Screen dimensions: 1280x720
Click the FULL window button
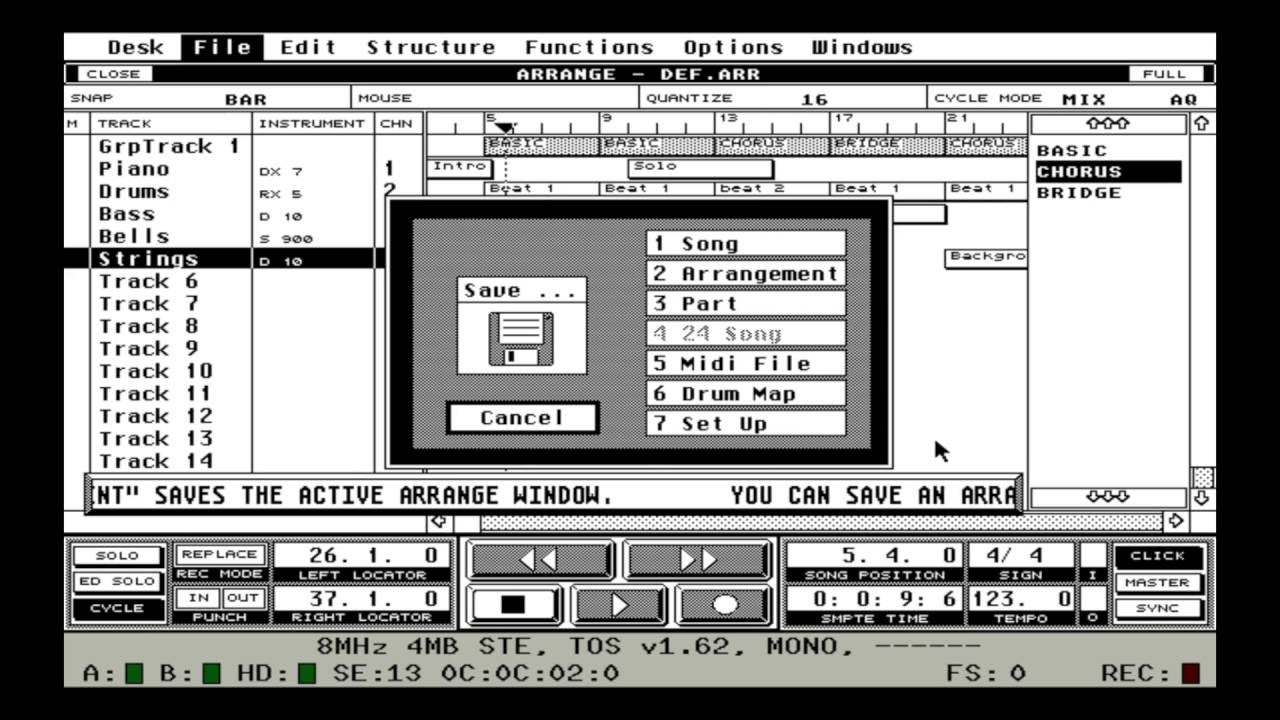coord(1164,73)
